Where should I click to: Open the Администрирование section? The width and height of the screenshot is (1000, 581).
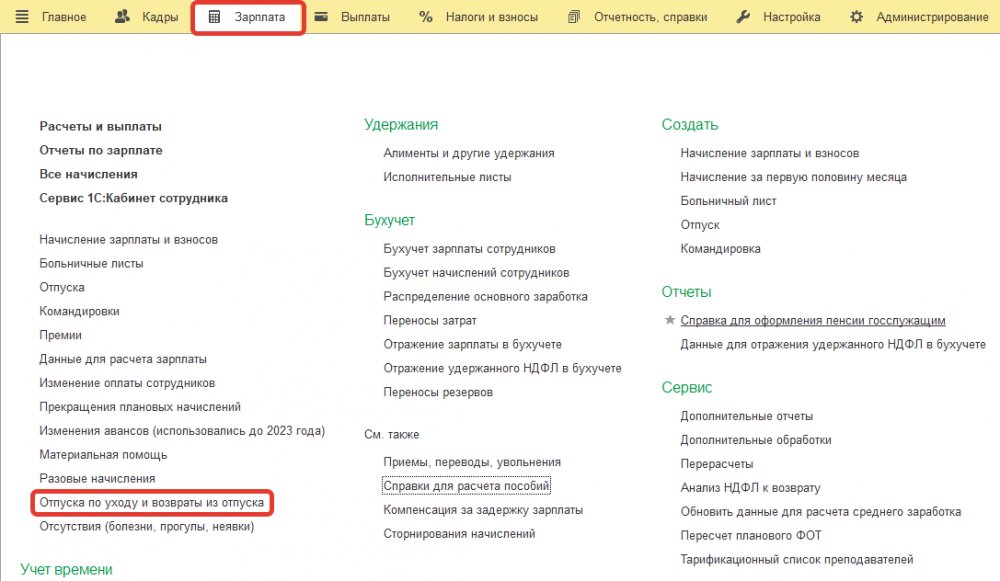click(932, 17)
